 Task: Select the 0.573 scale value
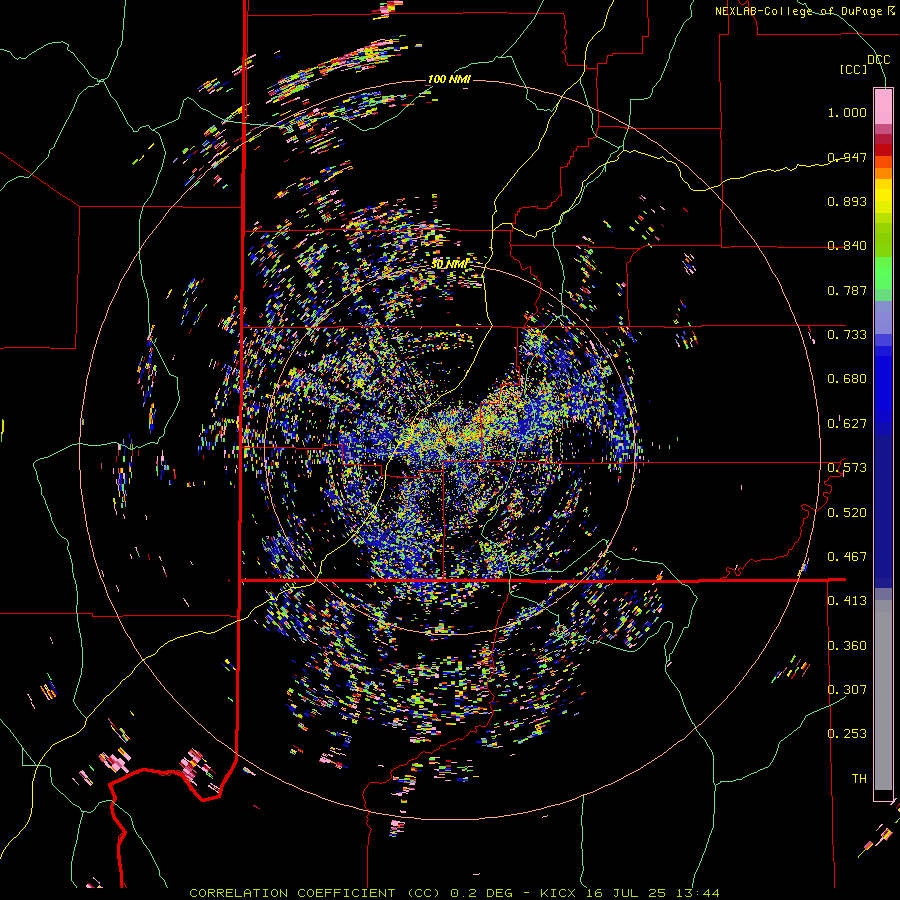(847, 468)
